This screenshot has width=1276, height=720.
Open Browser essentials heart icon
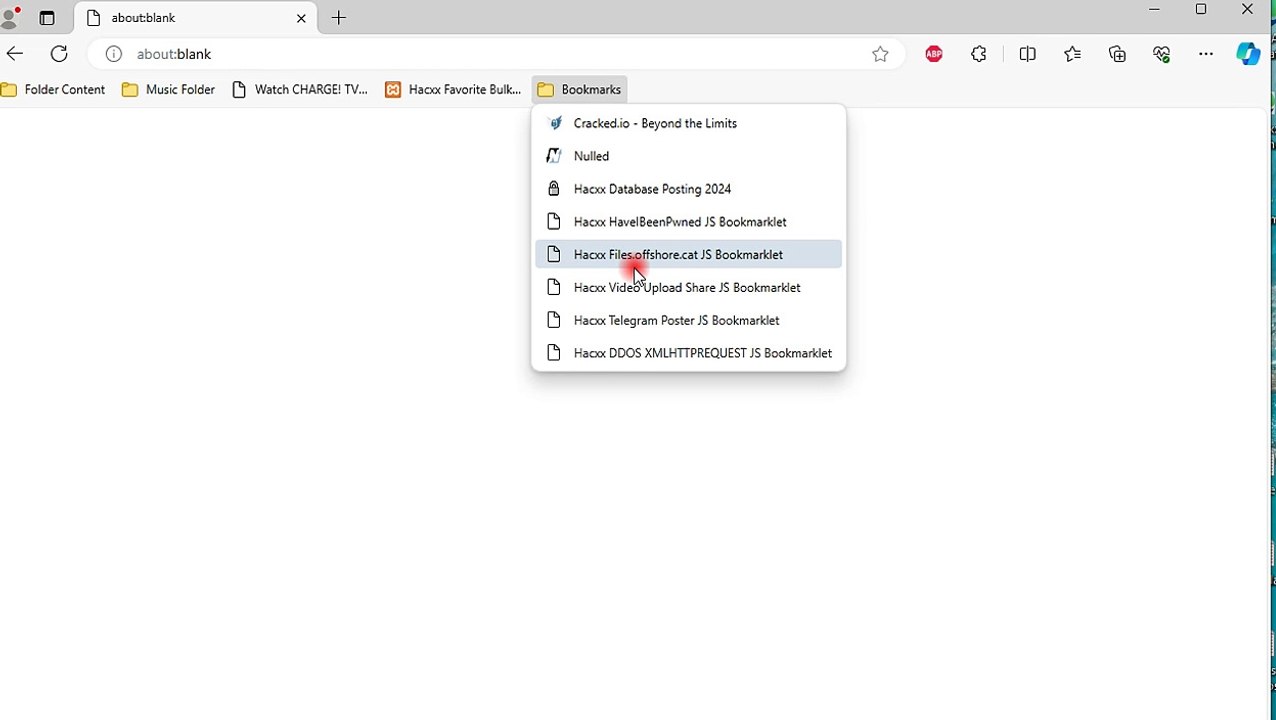pyautogui.click(x=1161, y=54)
